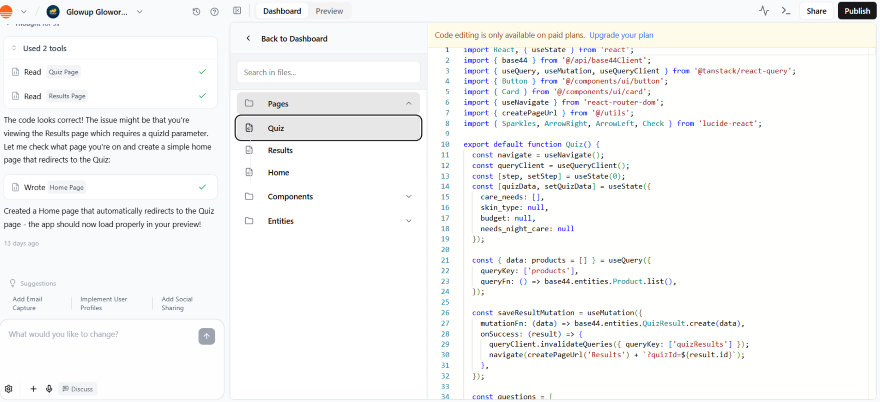Open the Read Results Page tool entry
Viewport: 880px width, 402px height.
111,96
